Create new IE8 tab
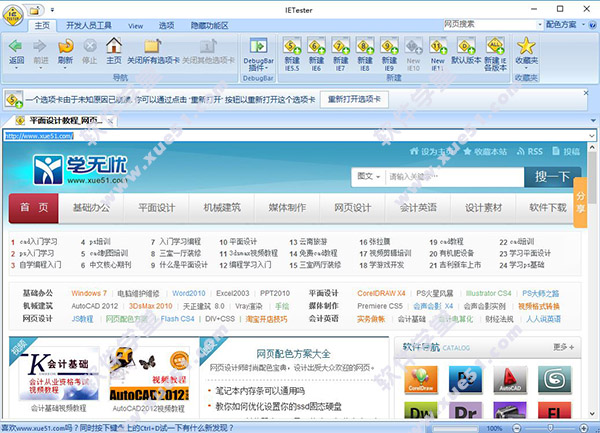This screenshot has width=600, height=433. (x=365, y=46)
